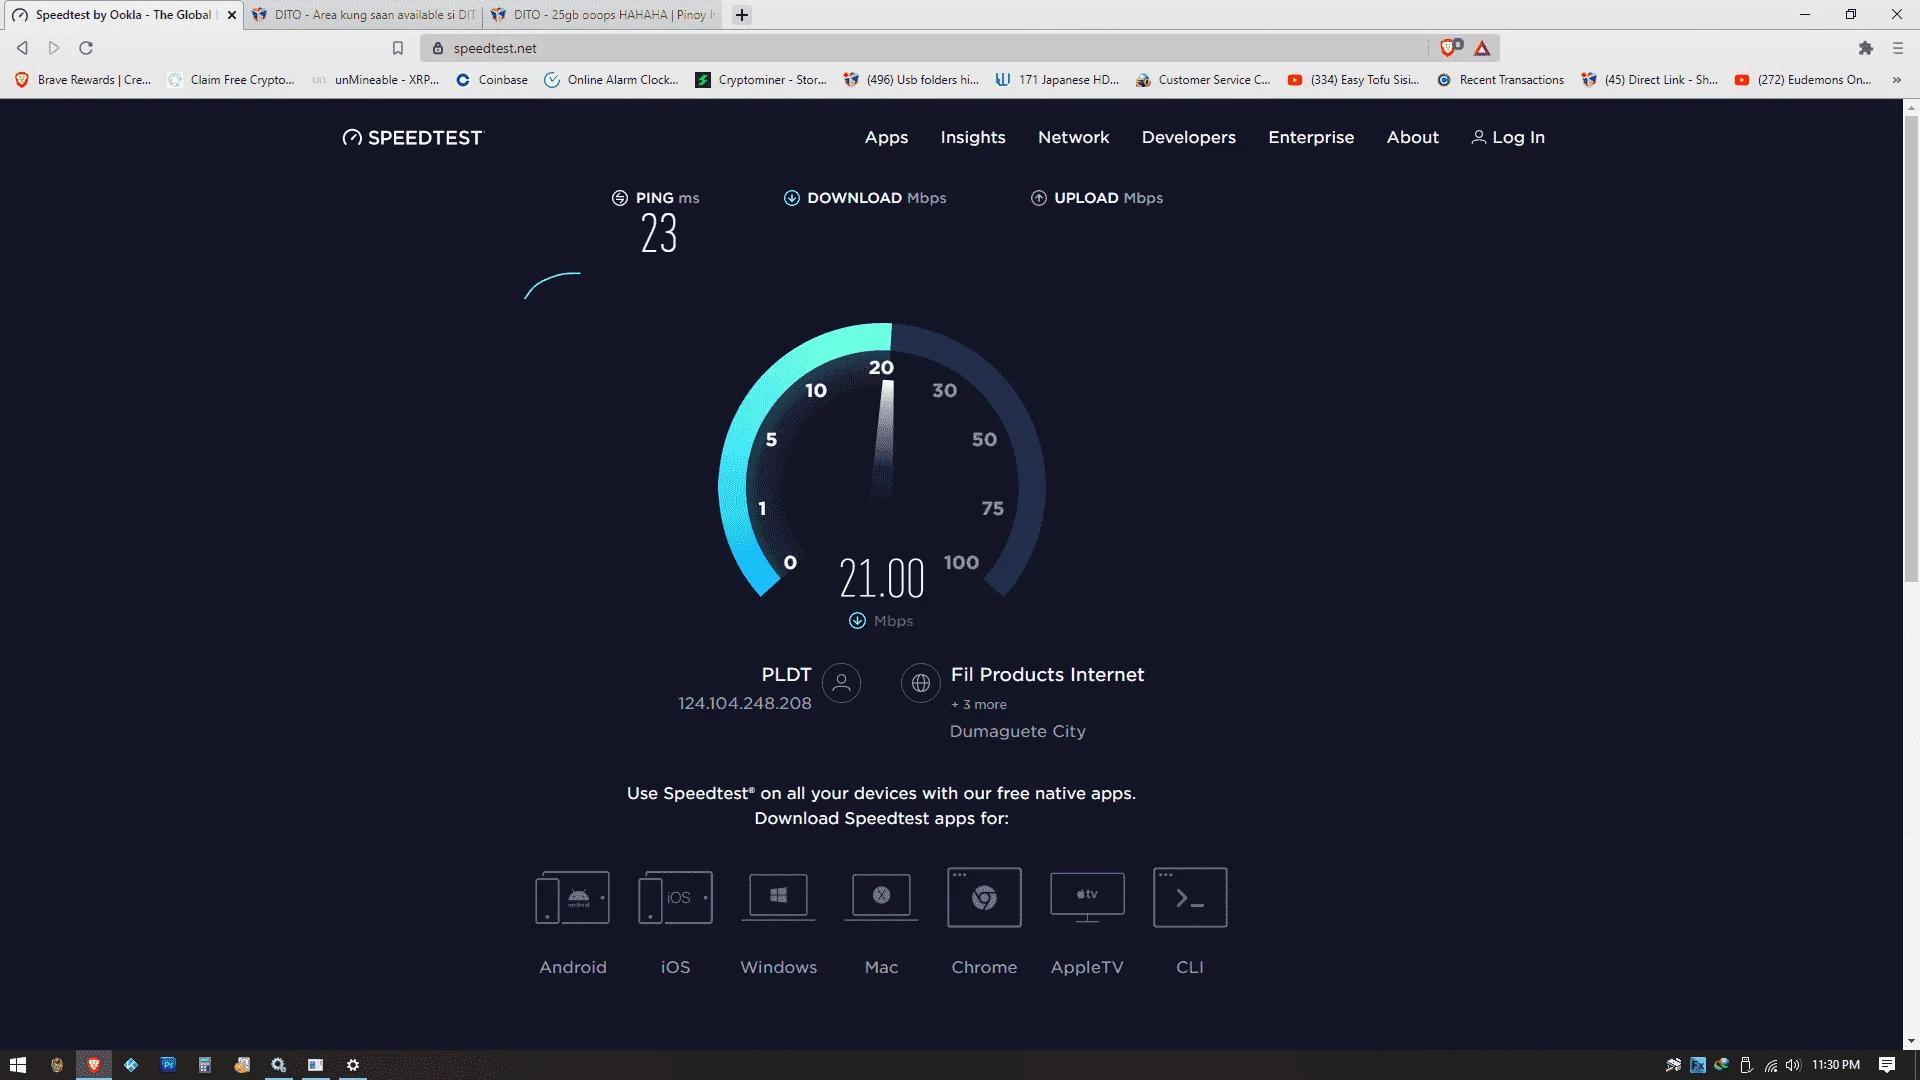
Task: Open the Windows Start menu
Action: [18, 1065]
